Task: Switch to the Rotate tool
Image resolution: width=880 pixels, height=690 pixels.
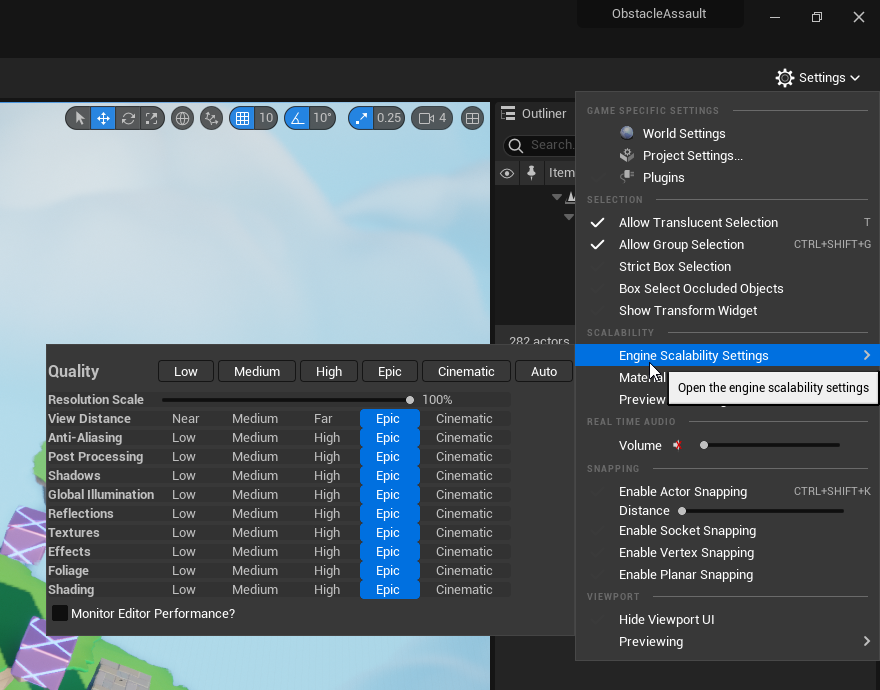Action: pos(128,118)
